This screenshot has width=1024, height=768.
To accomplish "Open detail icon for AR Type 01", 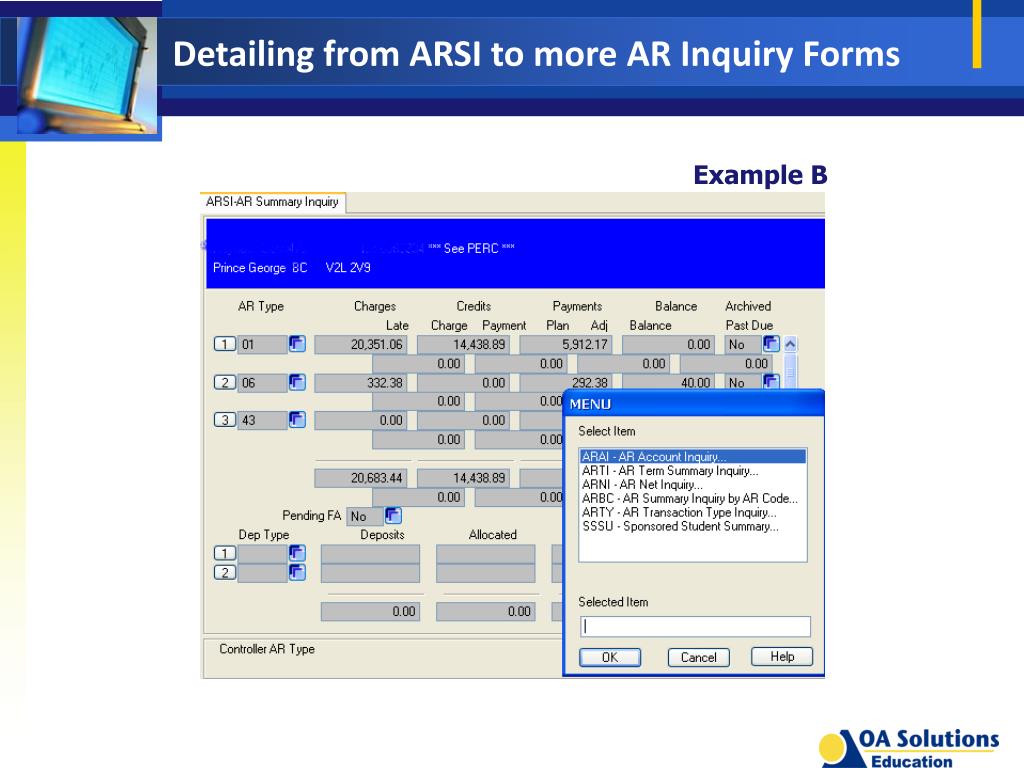I will pos(297,344).
